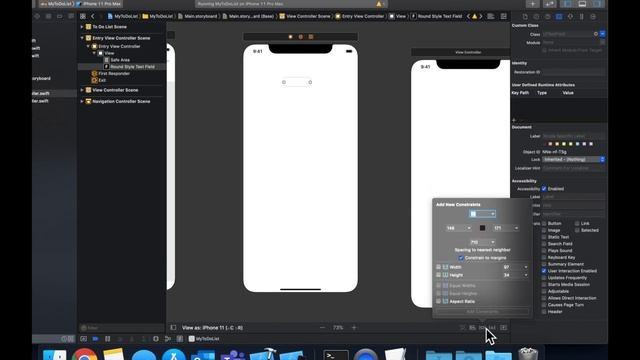Viewport: 640px width, 360px height.
Task: Click the add editor icon in jump bar
Action: point(504,16)
